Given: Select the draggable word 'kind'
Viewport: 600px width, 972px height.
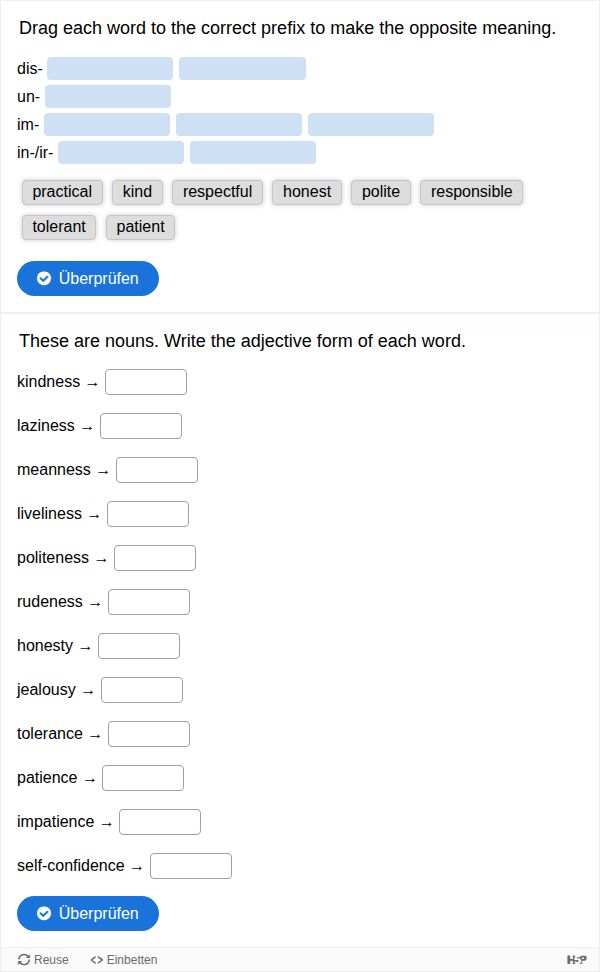Looking at the screenshot, I should point(137,192).
